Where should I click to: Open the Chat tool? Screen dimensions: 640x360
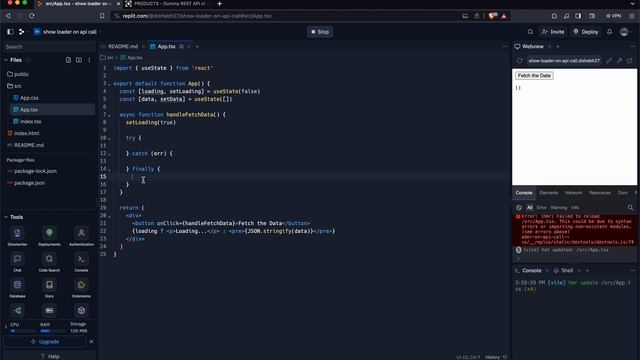[17, 262]
